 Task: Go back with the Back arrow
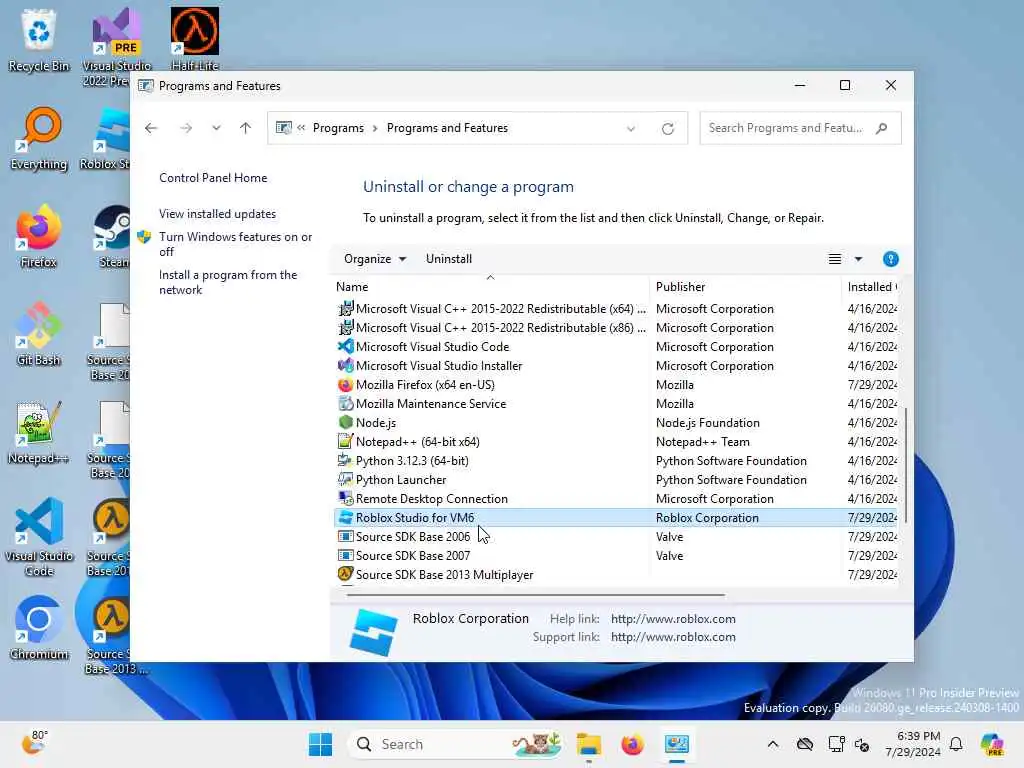[151, 128]
